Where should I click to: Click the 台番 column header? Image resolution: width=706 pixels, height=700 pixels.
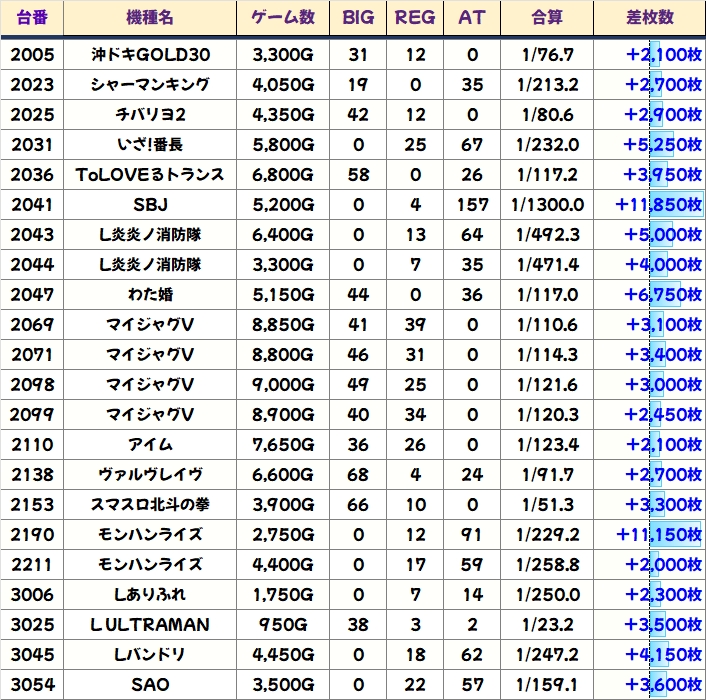pos(32,18)
